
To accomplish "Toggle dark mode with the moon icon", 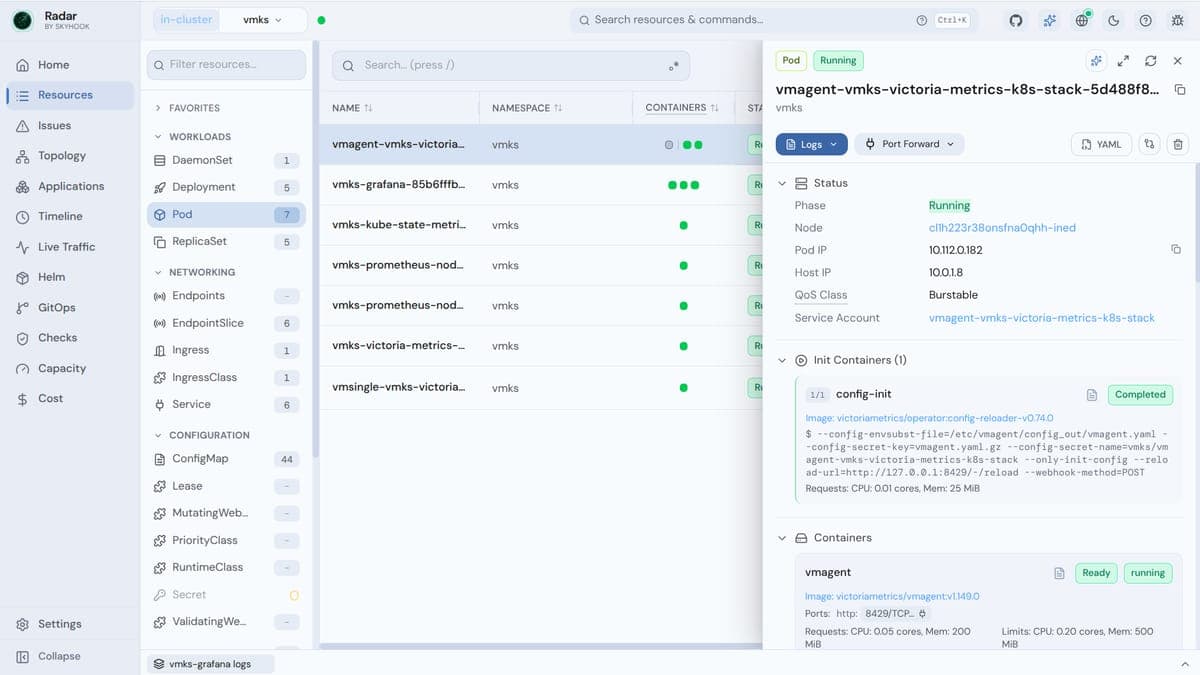I will pos(1114,20).
